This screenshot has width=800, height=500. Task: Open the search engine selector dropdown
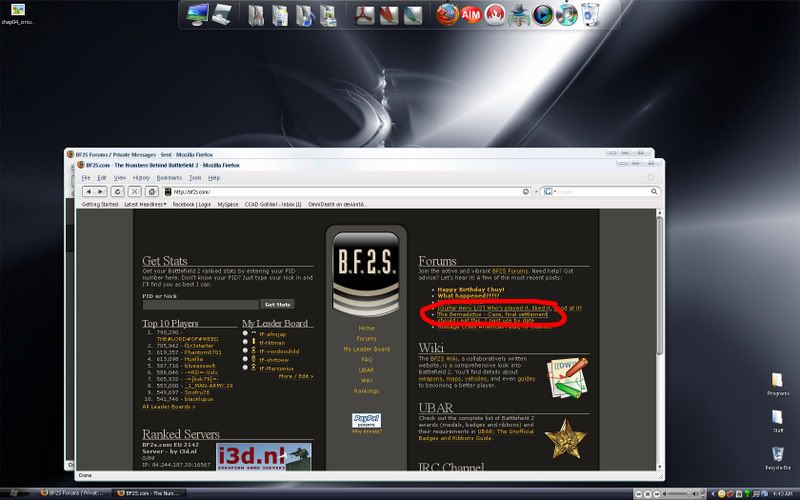click(549, 192)
